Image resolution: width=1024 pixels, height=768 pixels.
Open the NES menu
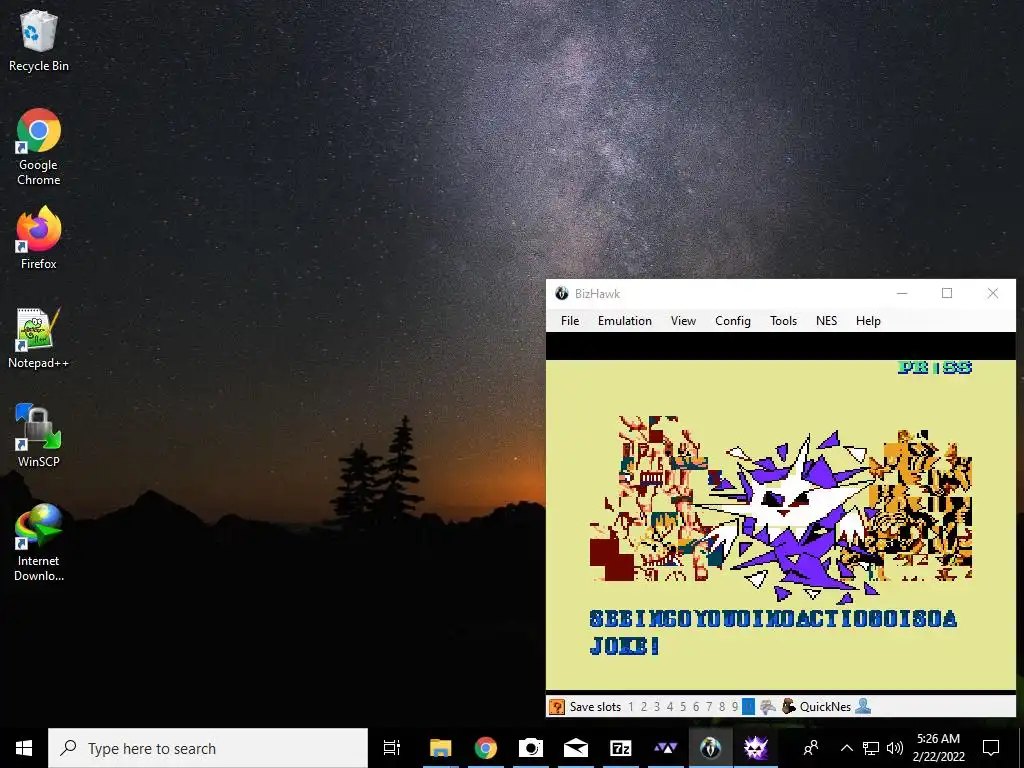826,321
